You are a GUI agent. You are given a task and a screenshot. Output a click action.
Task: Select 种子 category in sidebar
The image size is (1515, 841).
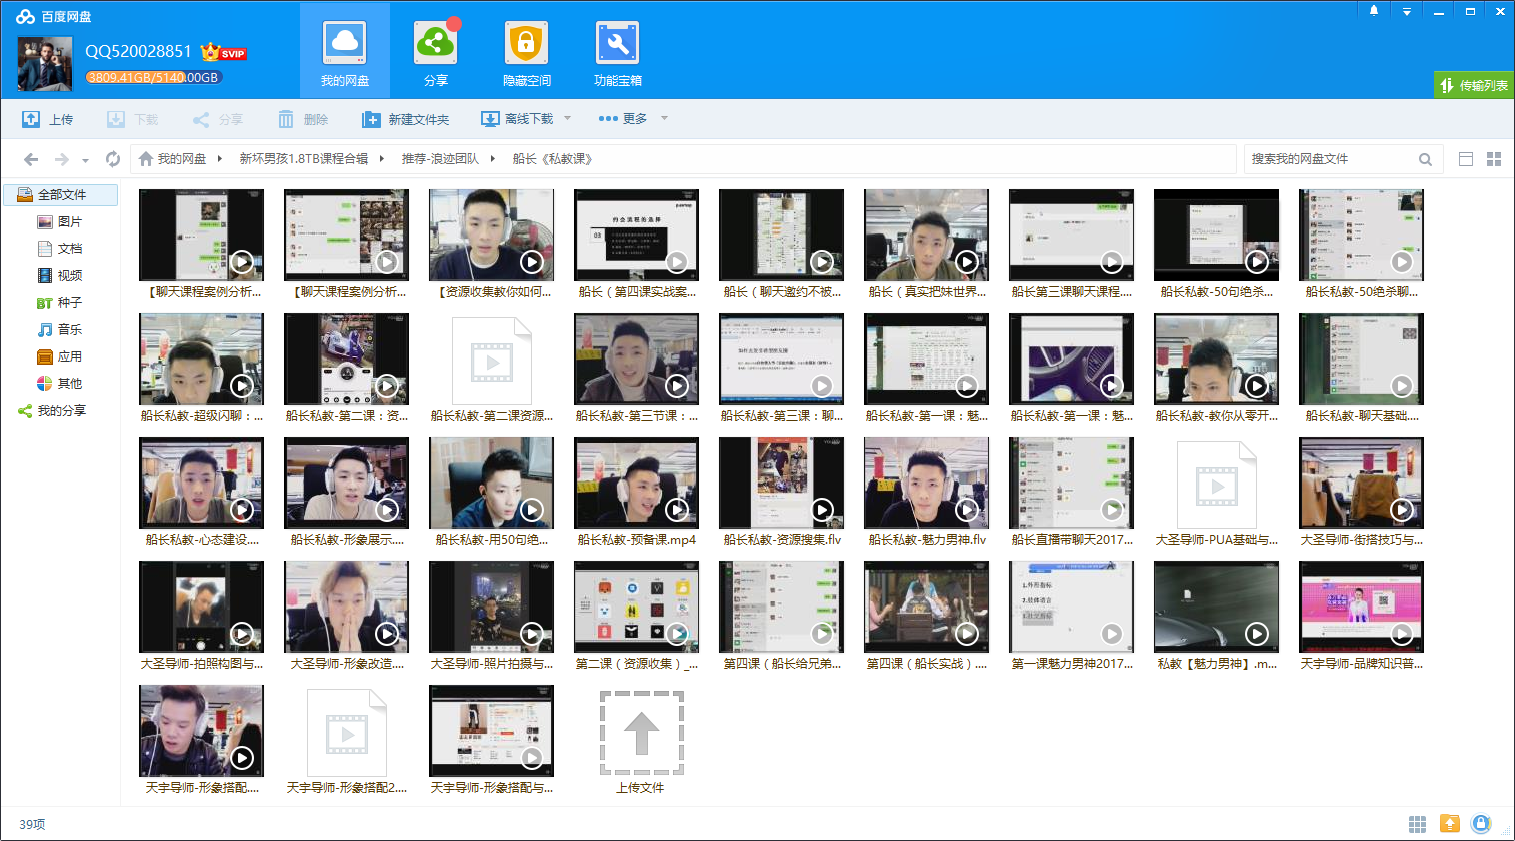tap(59, 302)
